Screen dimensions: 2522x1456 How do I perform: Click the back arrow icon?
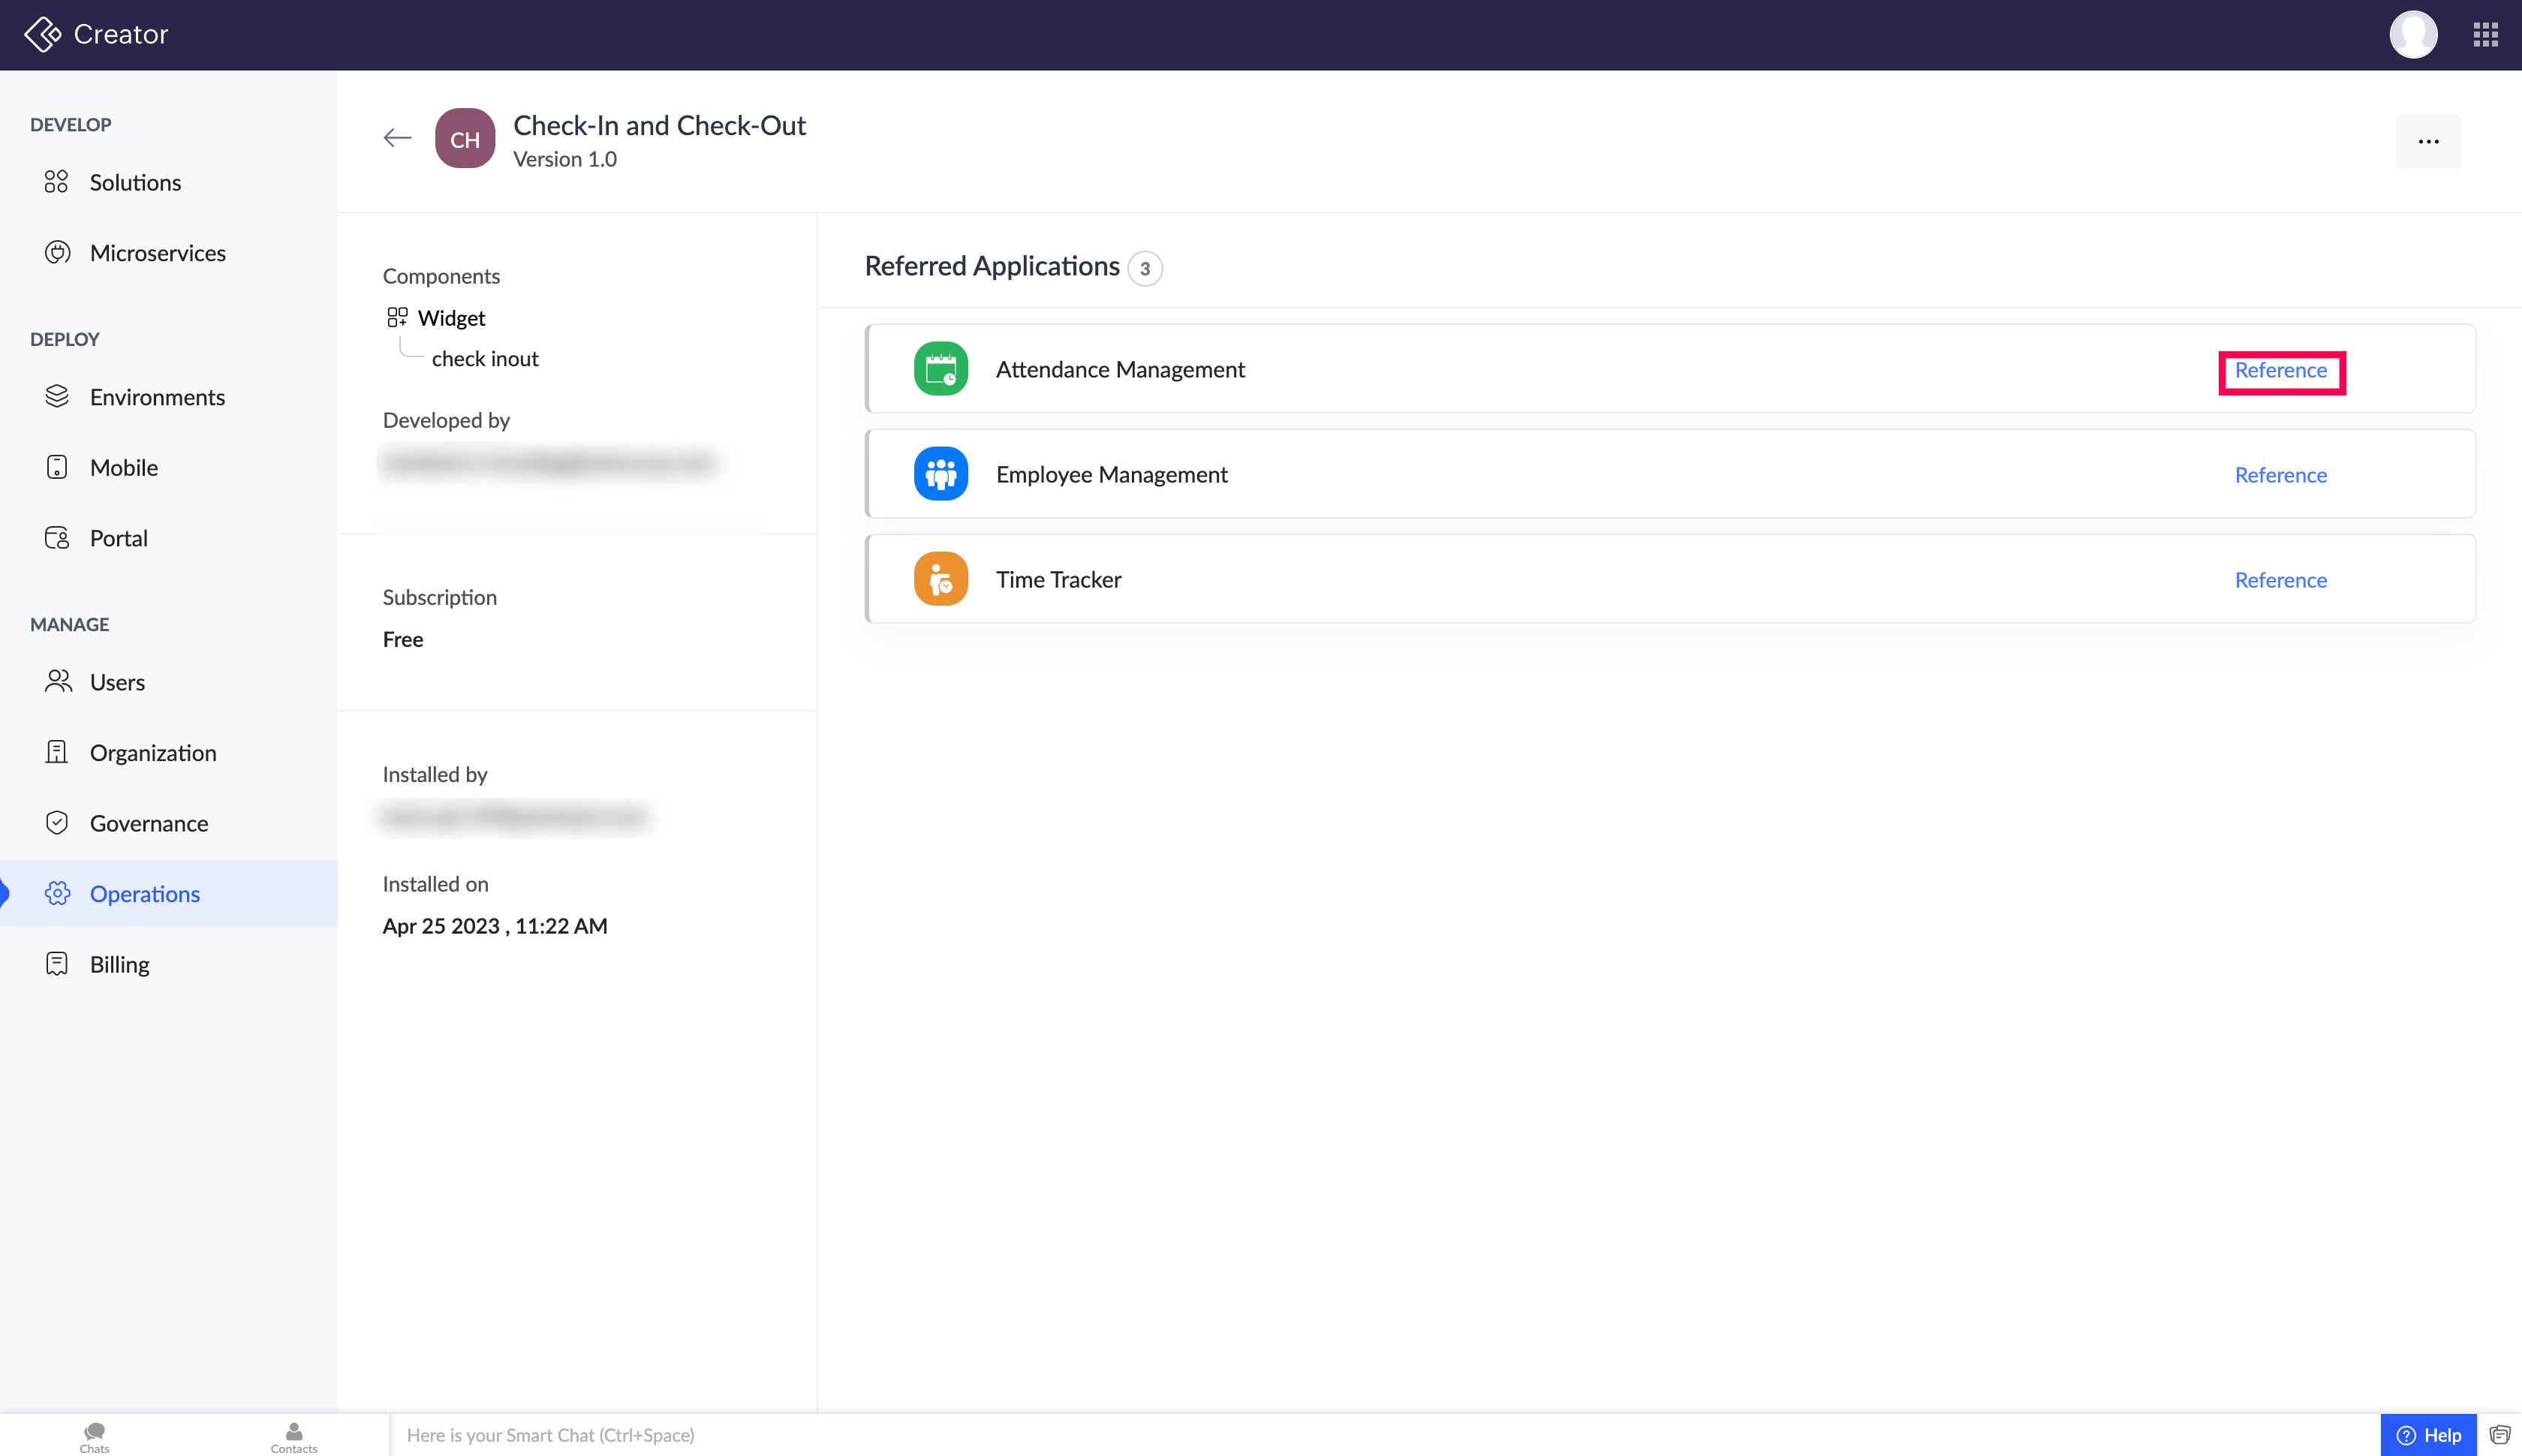[397, 138]
